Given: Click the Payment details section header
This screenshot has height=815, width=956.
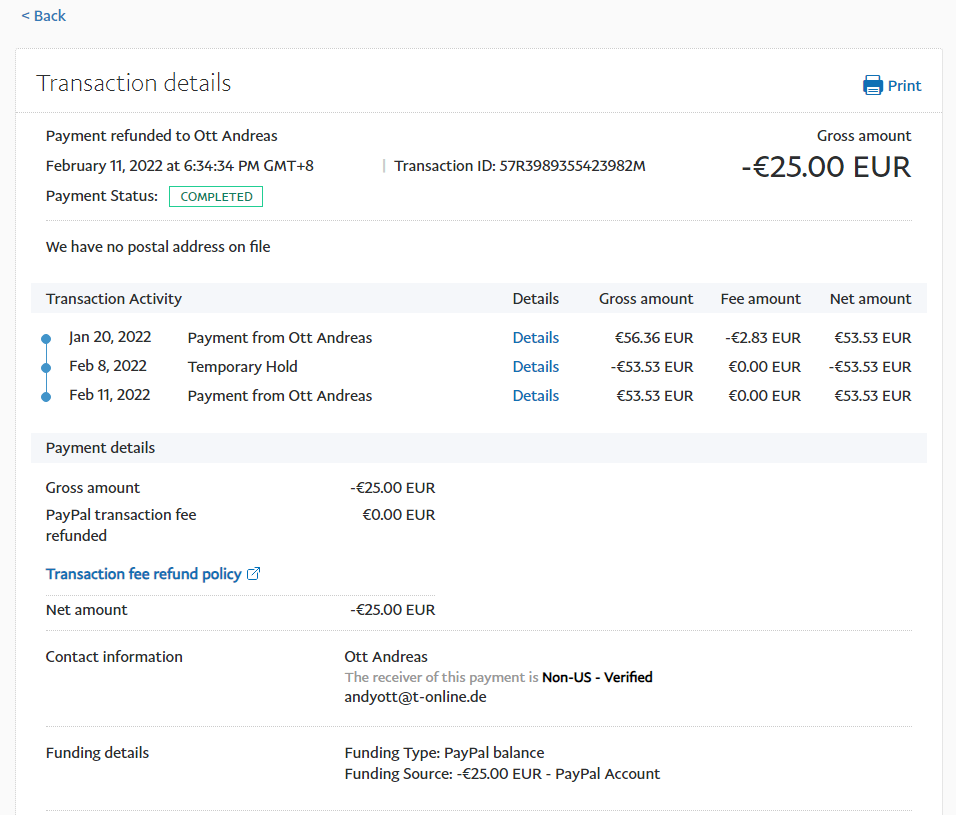Looking at the screenshot, I should pyautogui.click(x=100, y=448).
